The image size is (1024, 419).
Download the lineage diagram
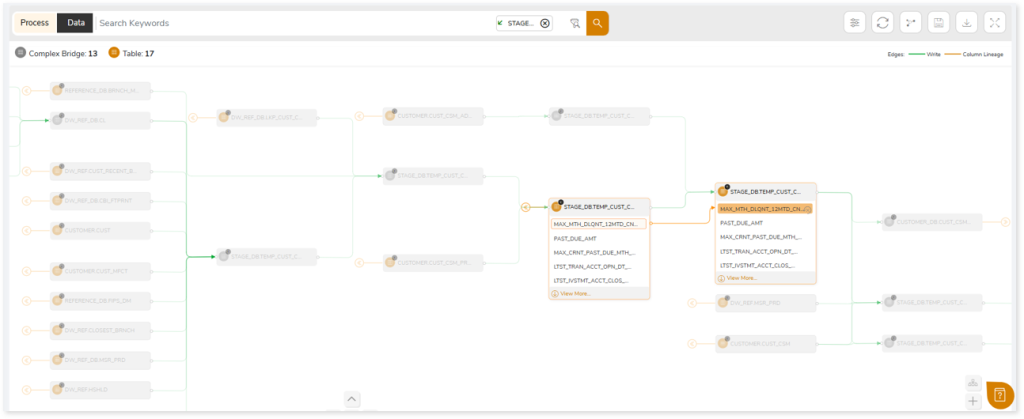point(966,22)
